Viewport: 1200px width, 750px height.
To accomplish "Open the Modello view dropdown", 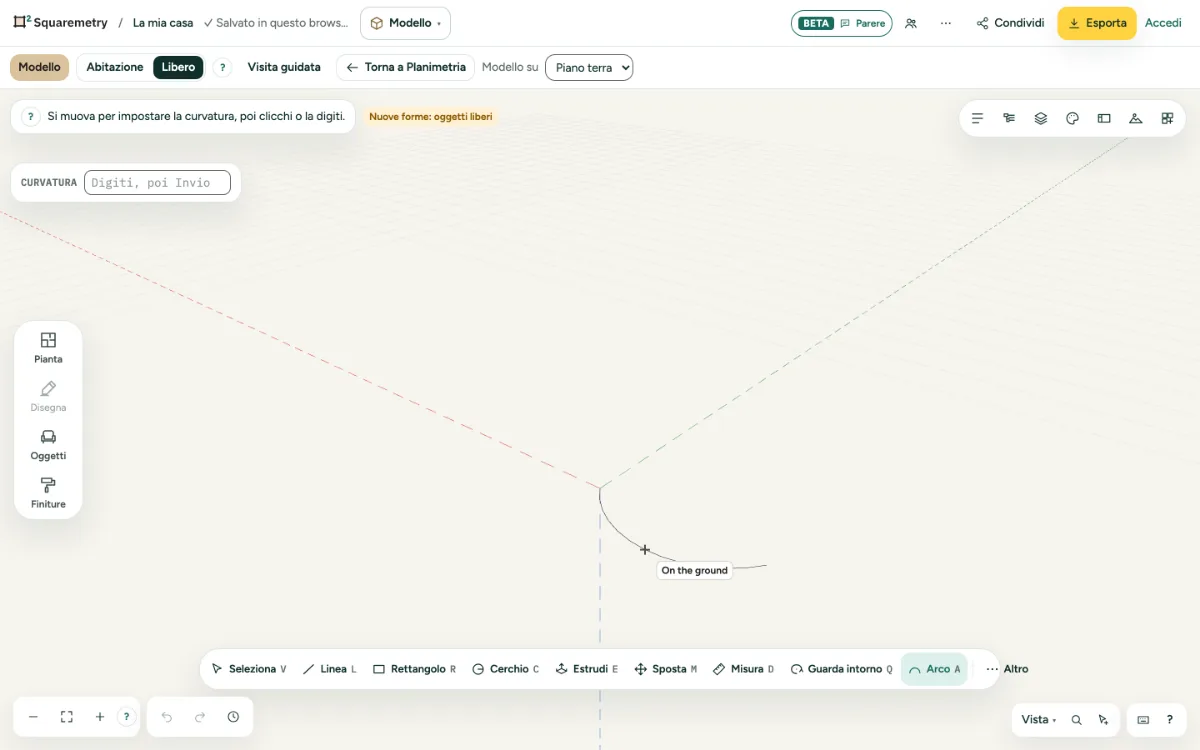I will click(405, 23).
